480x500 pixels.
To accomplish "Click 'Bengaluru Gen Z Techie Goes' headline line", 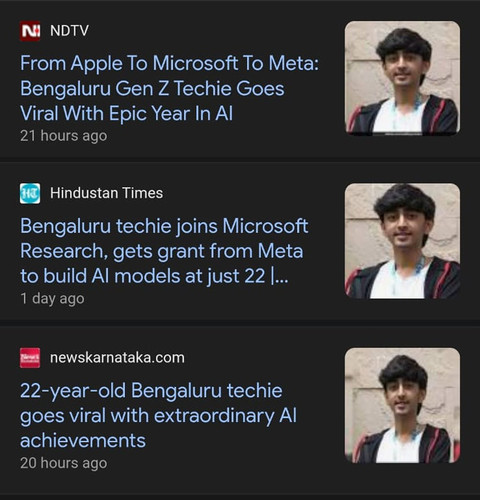I will click(152, 88).
